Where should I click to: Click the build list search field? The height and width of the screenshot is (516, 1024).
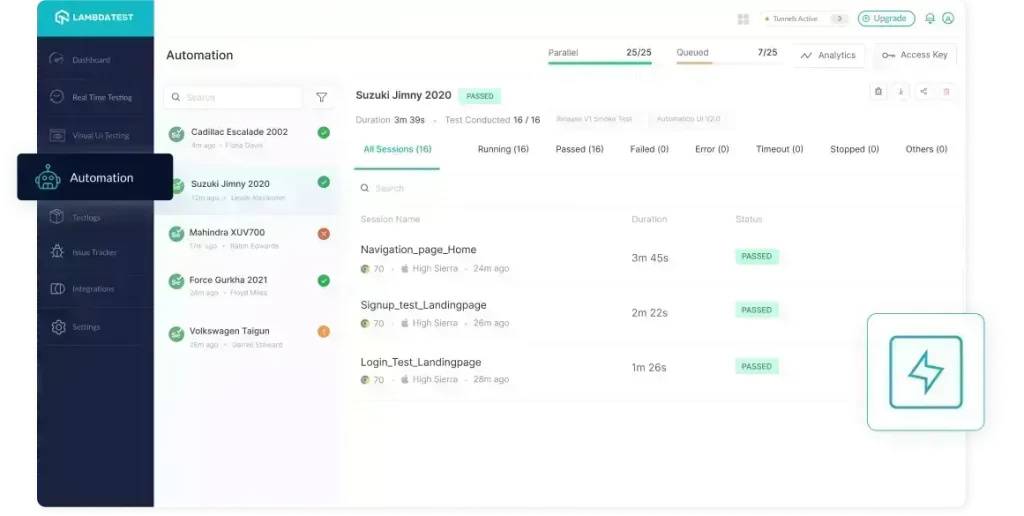(233, 97)
